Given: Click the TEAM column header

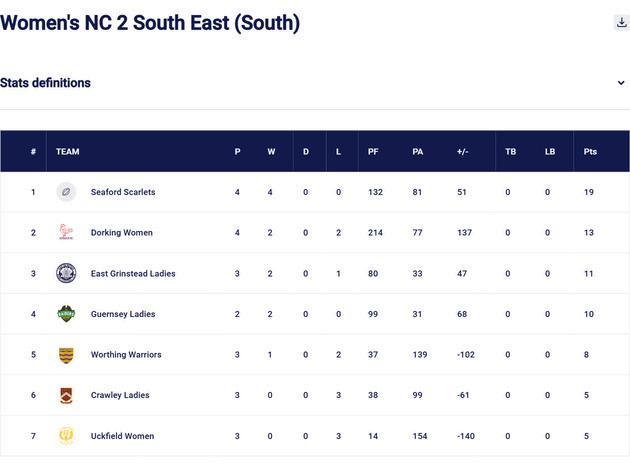Looking at the screenshot, I should point(68,152).
